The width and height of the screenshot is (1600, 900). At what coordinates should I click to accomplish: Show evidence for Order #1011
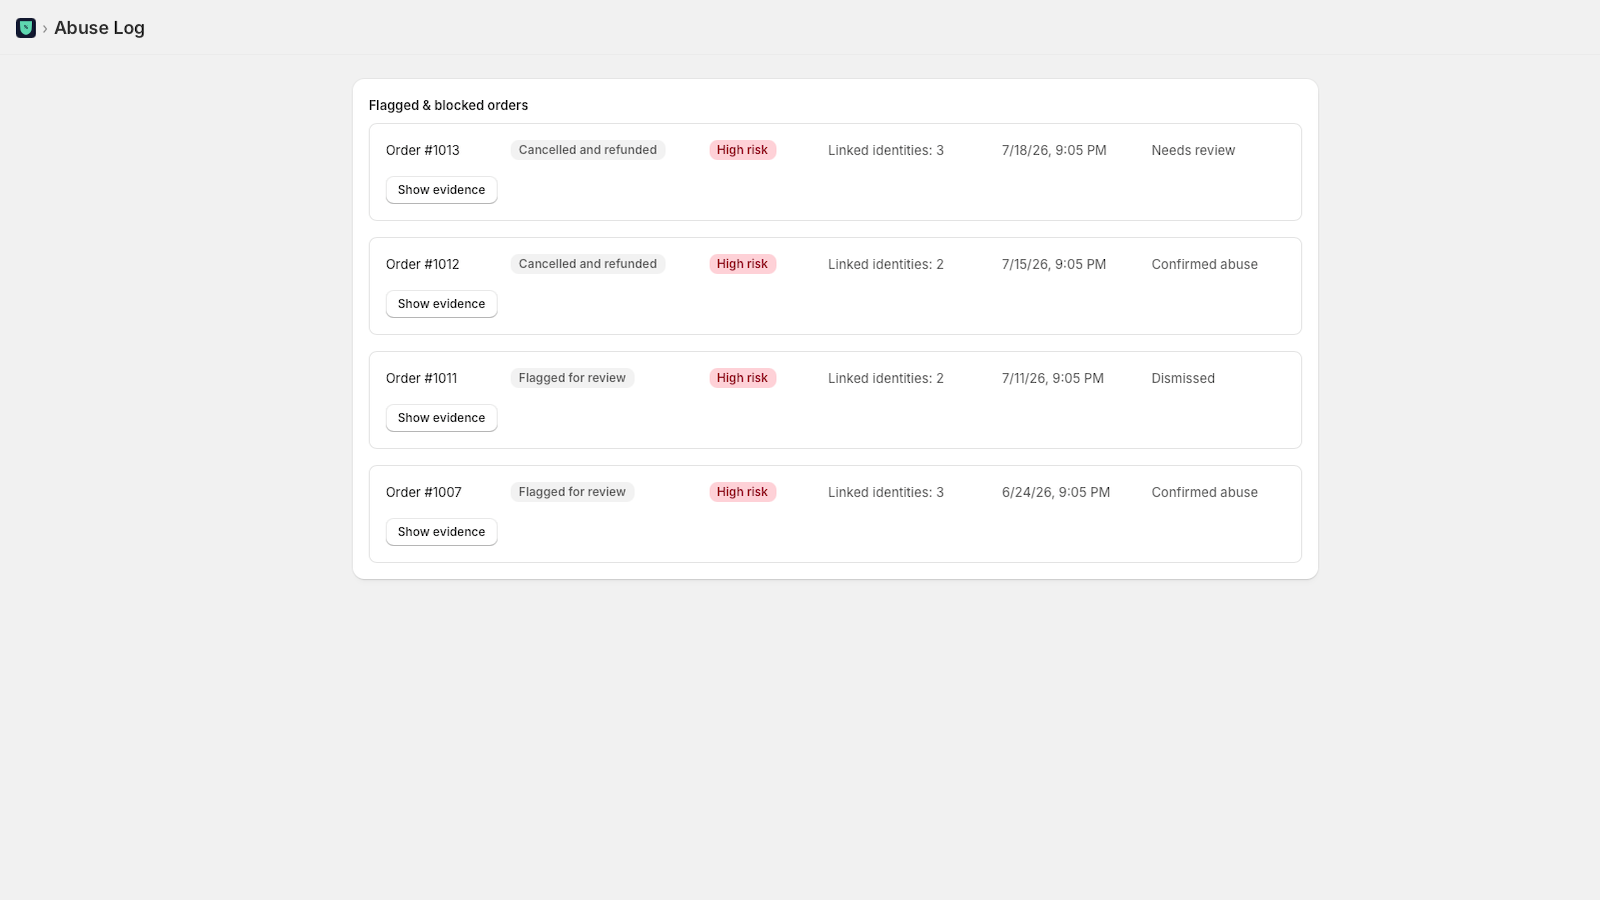[x=441, y=418]
